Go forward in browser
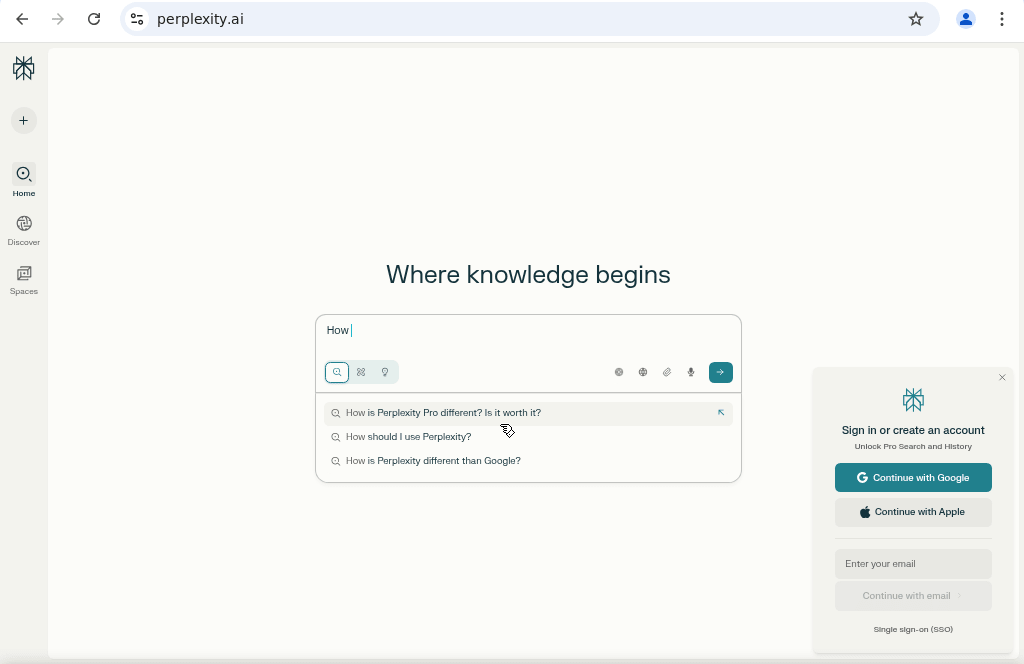 pos(58,19)
